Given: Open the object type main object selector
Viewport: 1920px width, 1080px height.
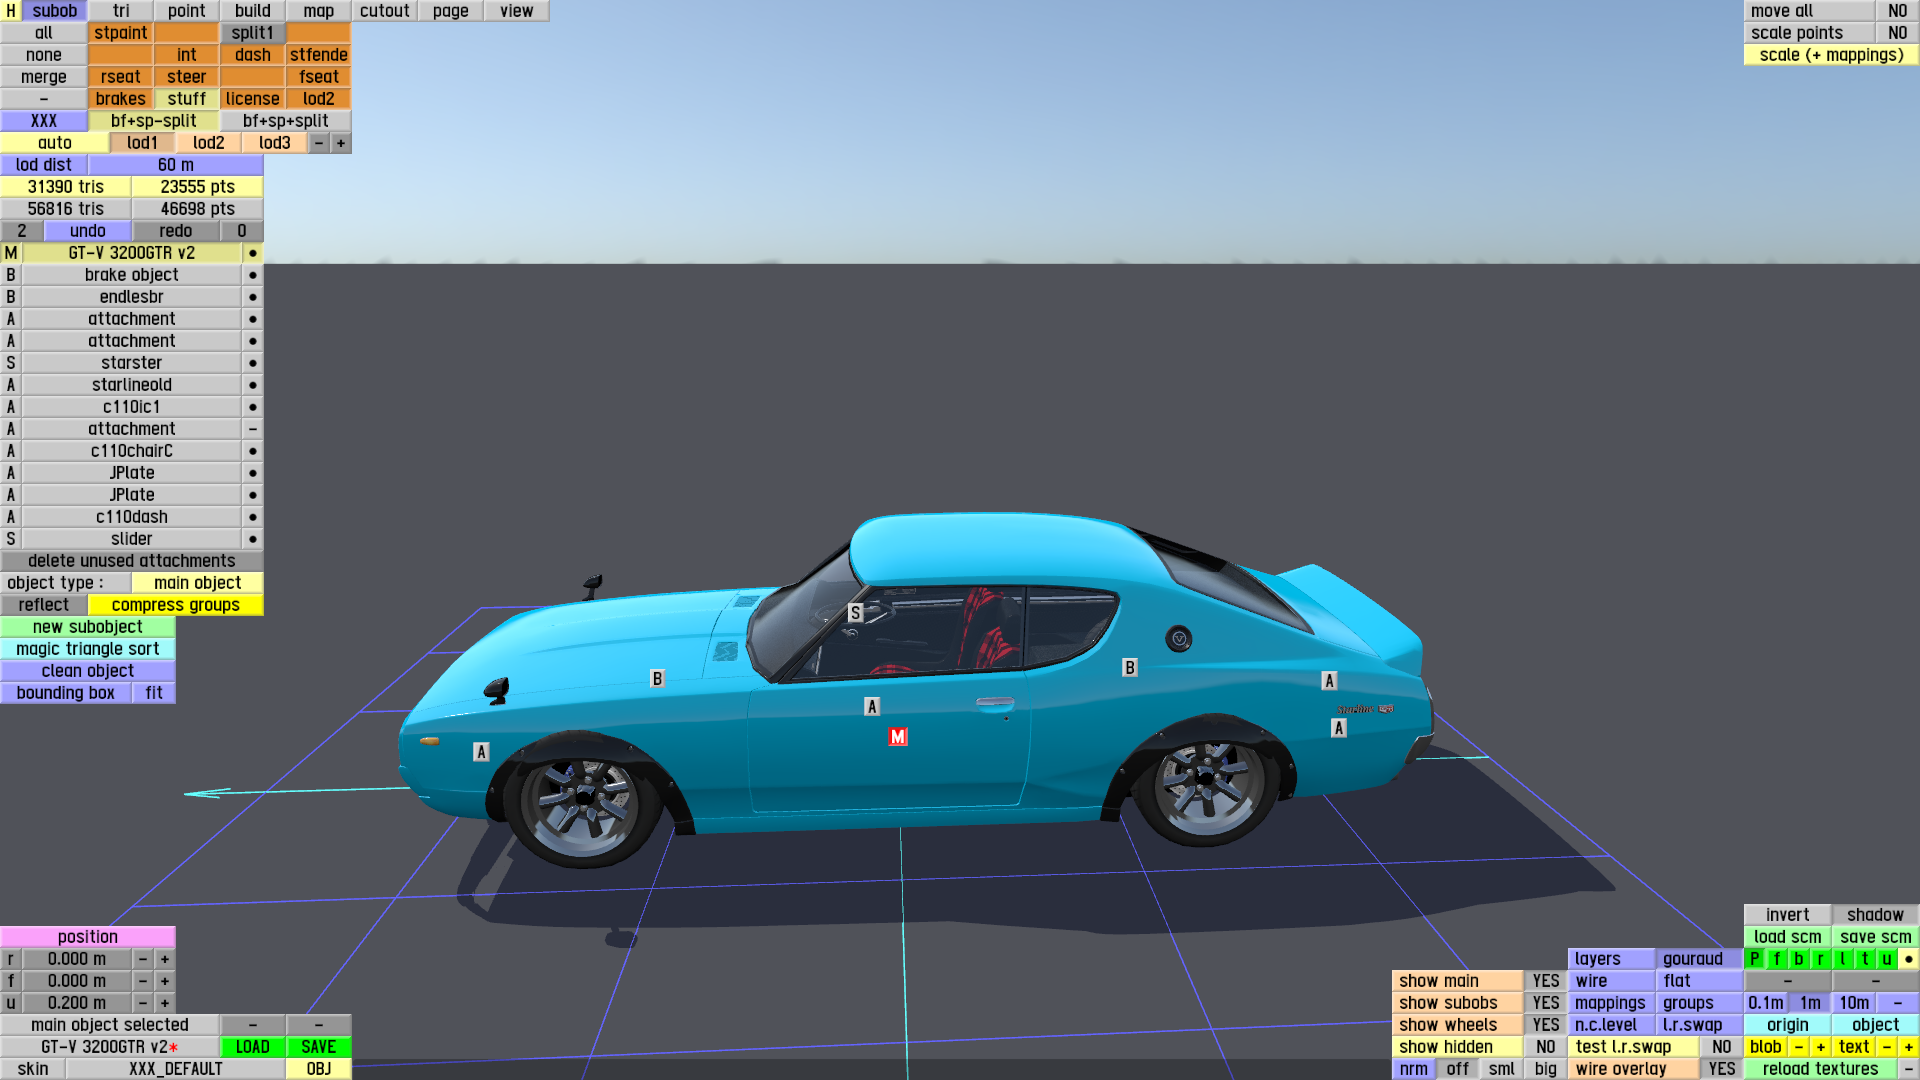Looking at the screenshot, I should point(197,583).
